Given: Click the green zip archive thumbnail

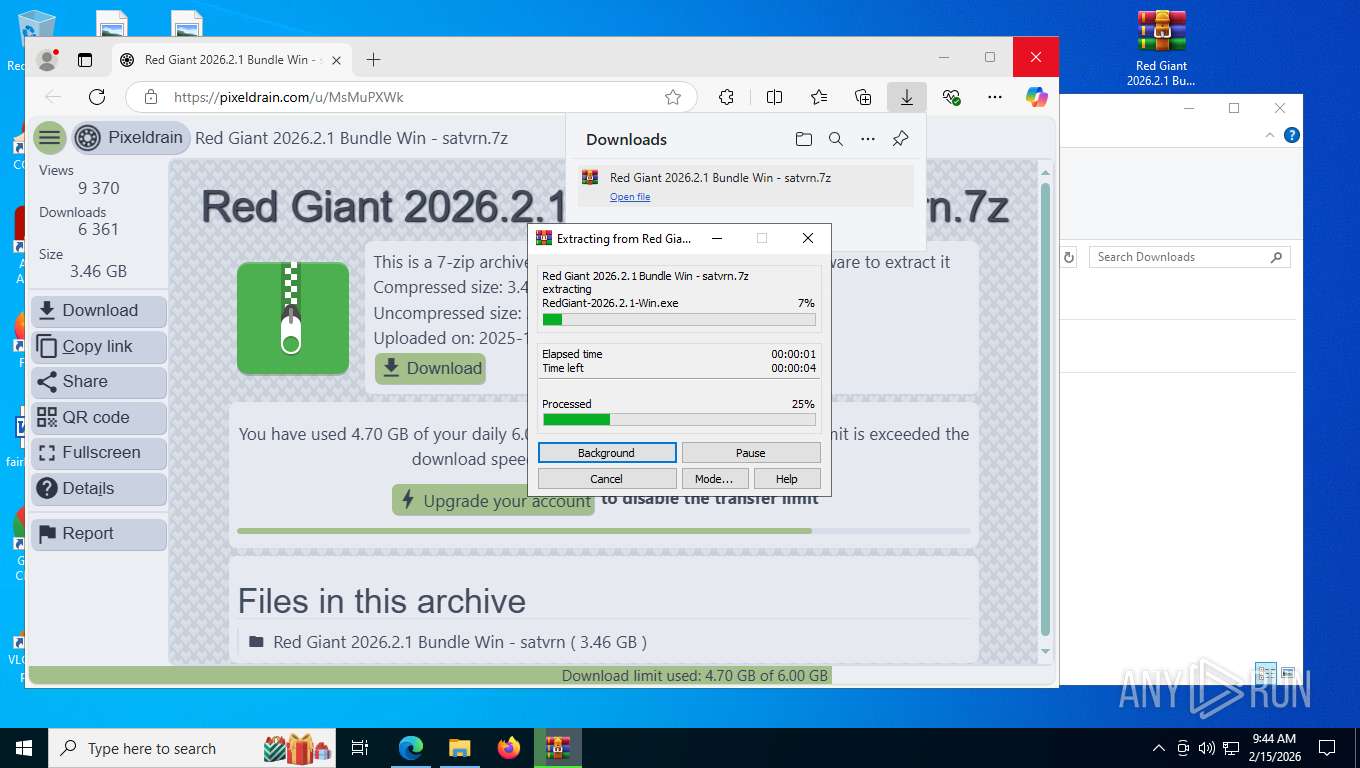Looking at the screenshot, I should click(x=293, y=318).
